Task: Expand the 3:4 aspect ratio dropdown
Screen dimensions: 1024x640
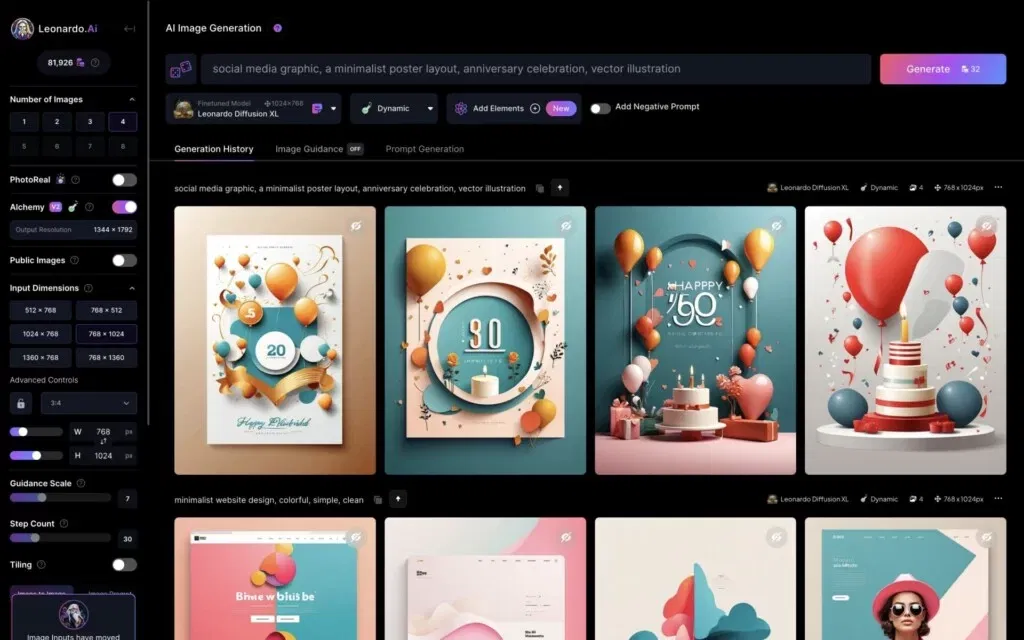Action: point(88,403)
